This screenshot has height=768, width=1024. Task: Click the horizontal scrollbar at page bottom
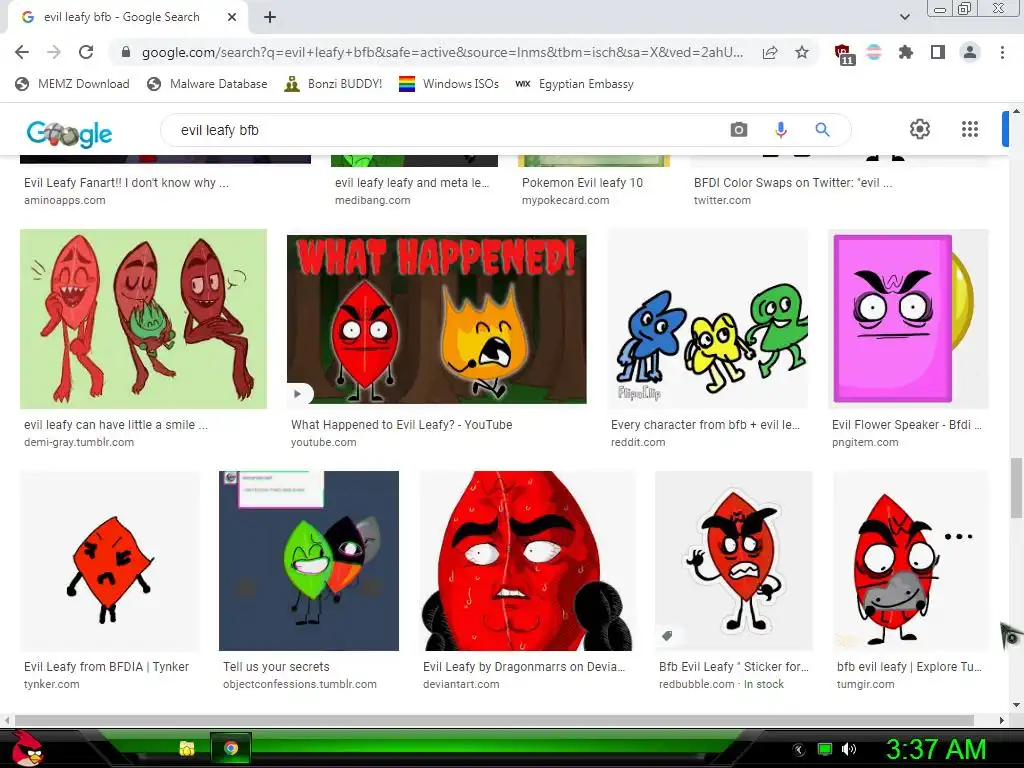click(x=494, y=720)
